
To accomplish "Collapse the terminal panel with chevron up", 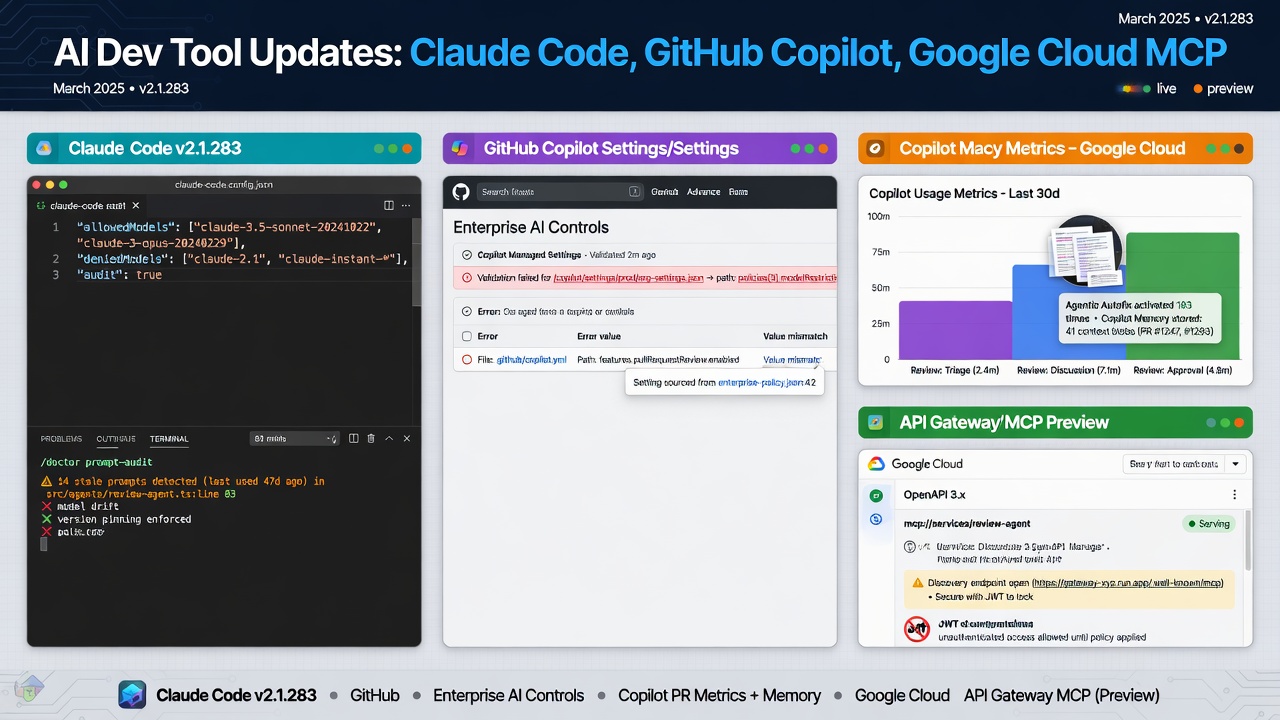I will 389,438.
